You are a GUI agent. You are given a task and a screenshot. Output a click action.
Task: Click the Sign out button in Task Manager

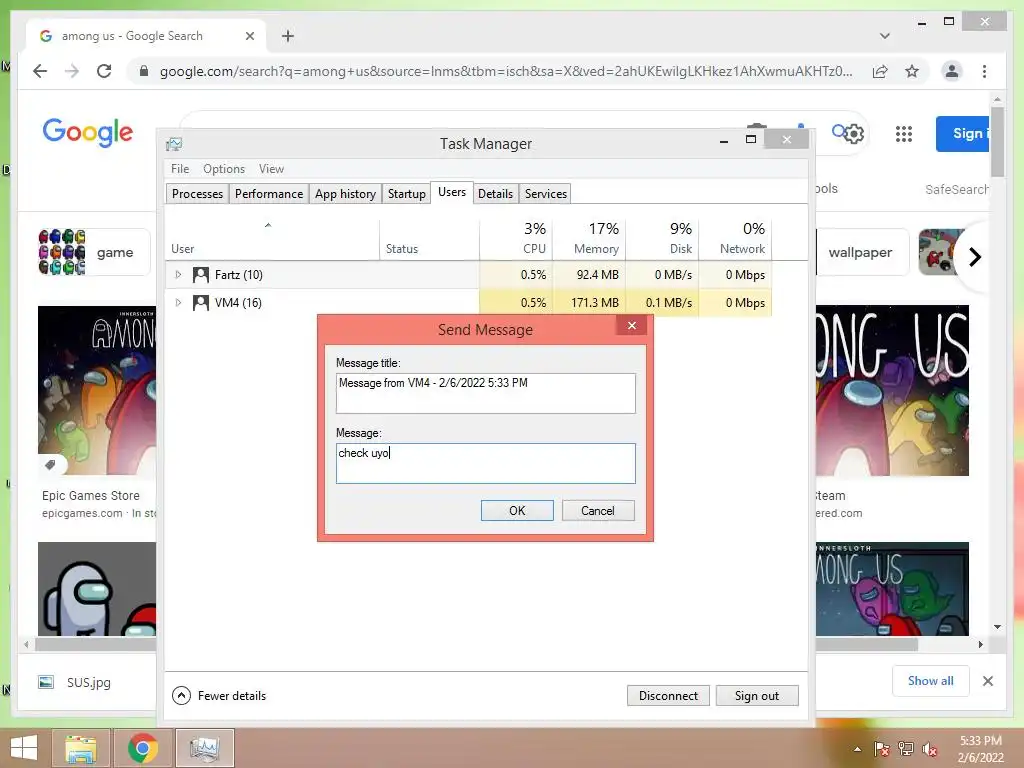[x=757, y=696]
